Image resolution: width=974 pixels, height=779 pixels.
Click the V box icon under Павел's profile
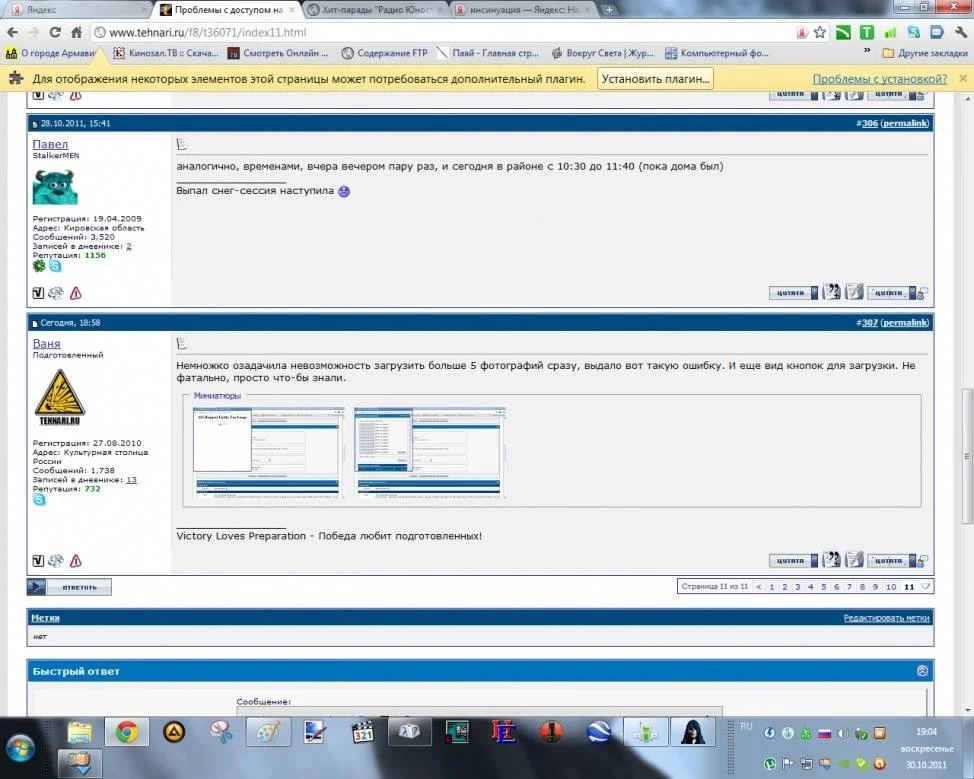[38, 293]
